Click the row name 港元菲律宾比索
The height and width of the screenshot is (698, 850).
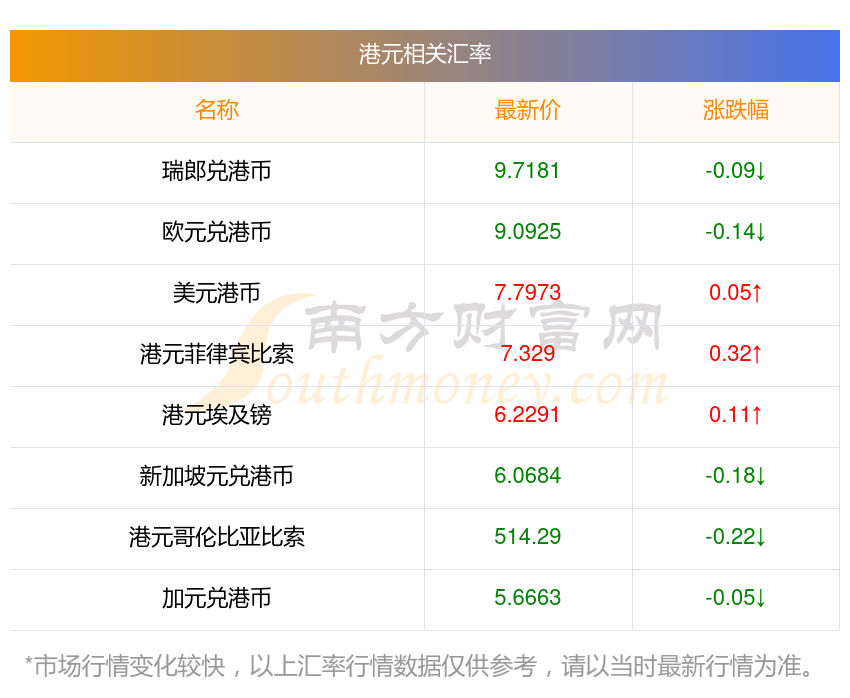click(217, 354)
